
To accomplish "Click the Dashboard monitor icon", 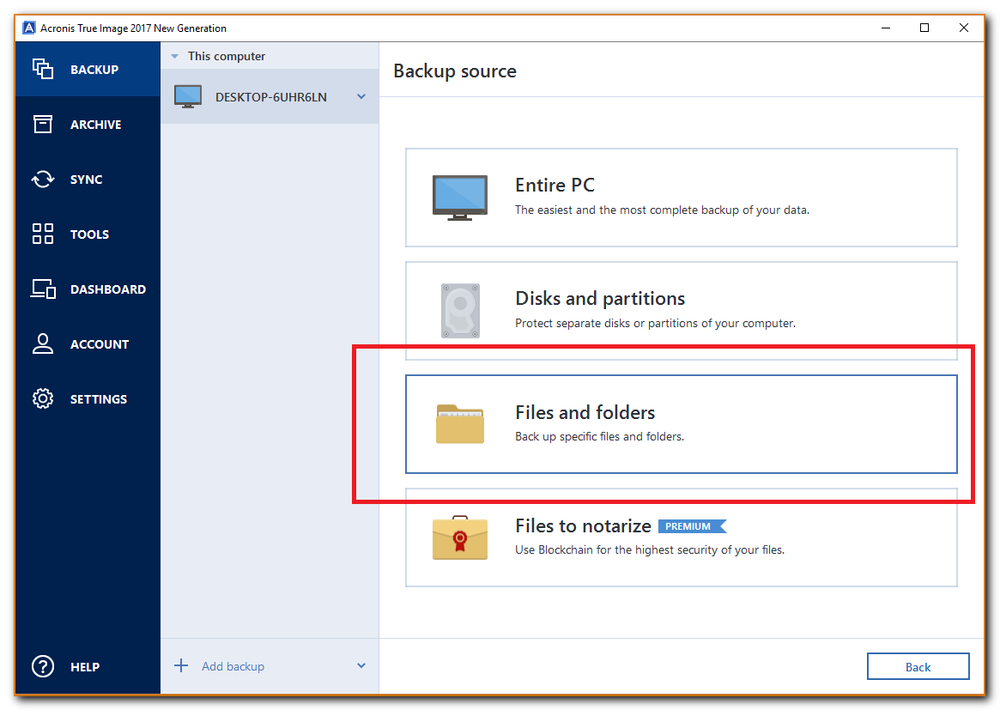I will tap(42, 289).
